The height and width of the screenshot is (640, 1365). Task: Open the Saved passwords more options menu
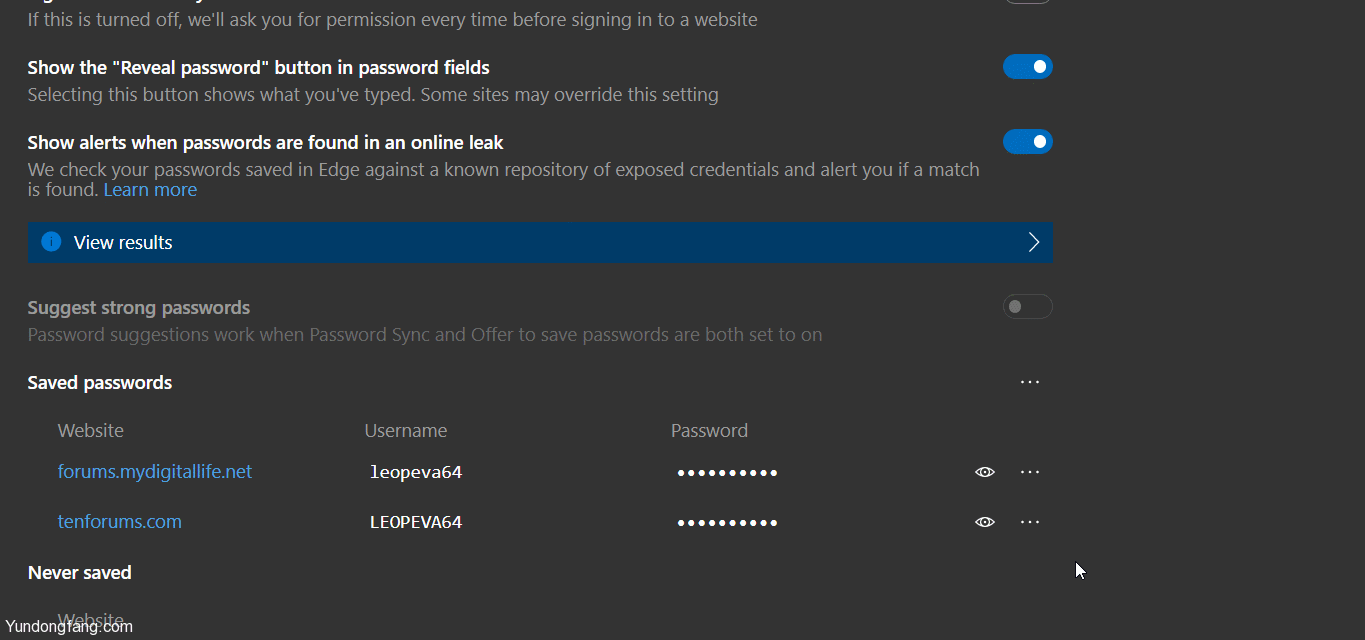pyautogui.click(x=1030, y=382)
